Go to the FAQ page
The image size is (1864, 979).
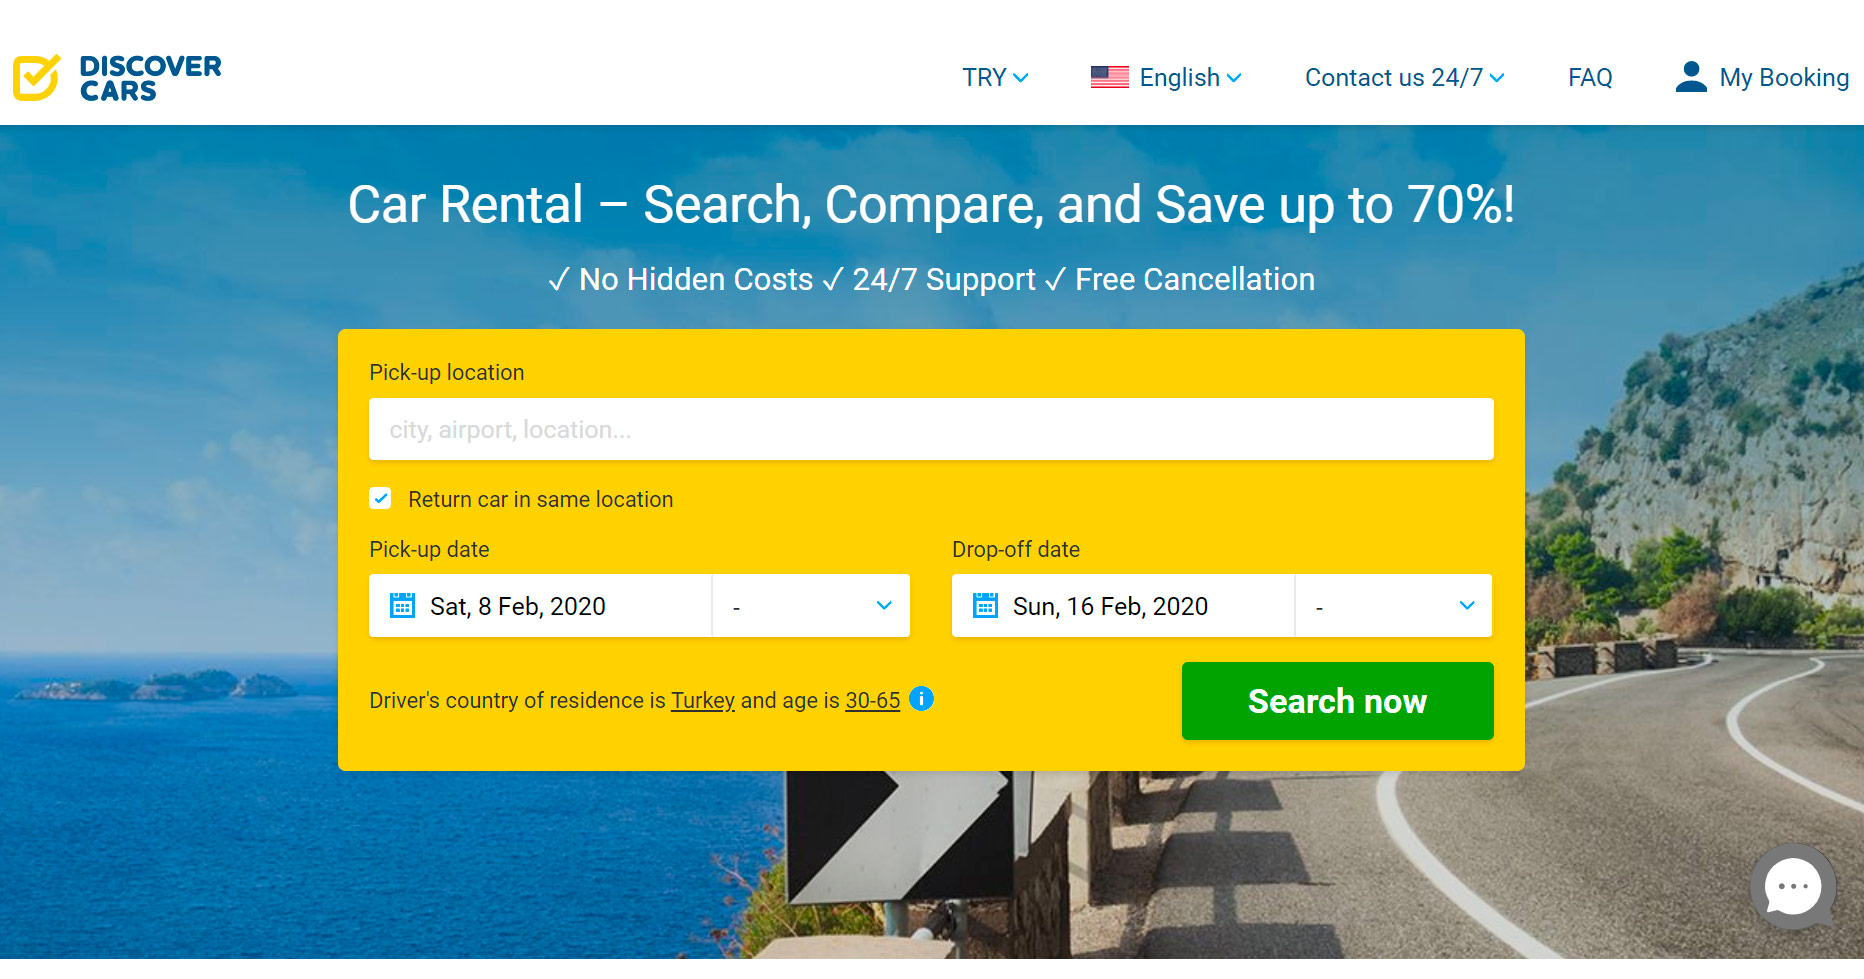click(x=1590, y=77)
